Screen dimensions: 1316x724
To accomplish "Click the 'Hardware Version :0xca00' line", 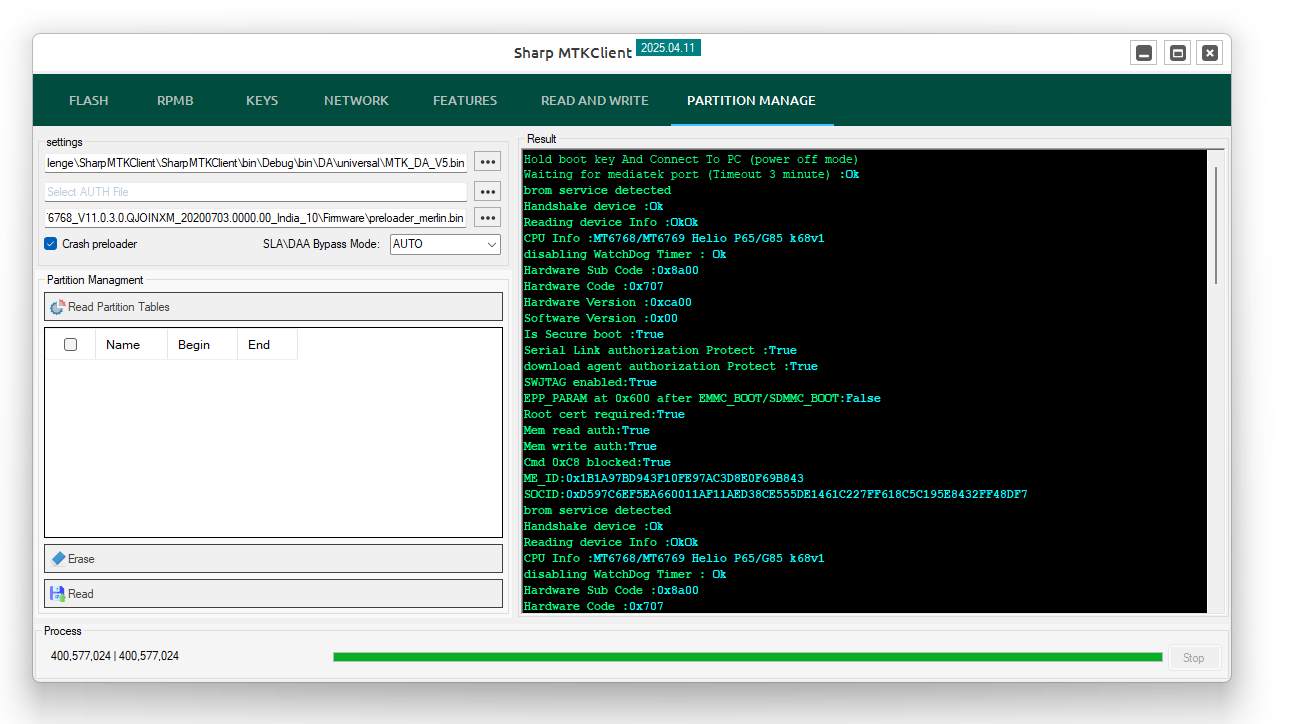I will (608, 302).
